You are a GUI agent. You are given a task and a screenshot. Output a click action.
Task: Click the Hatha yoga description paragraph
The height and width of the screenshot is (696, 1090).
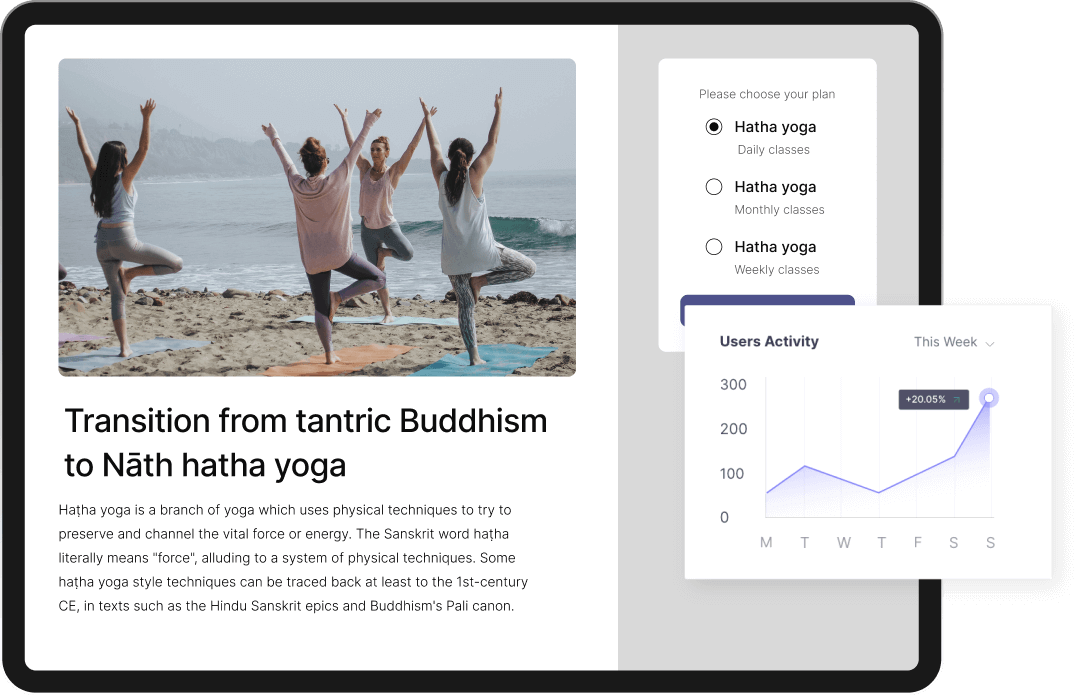tap(293, 558)
